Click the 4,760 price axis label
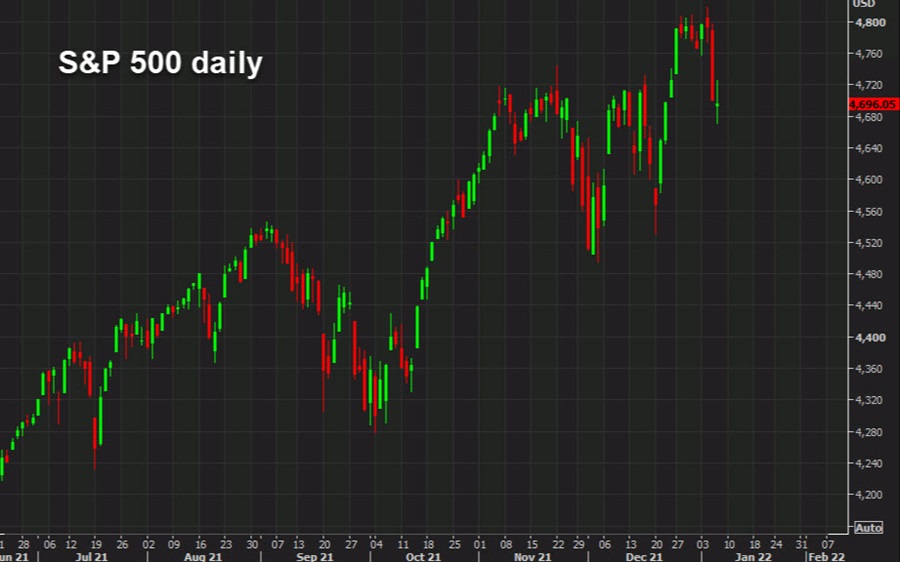The width and height of the screenshot is (900, 562). click(870, 54)
